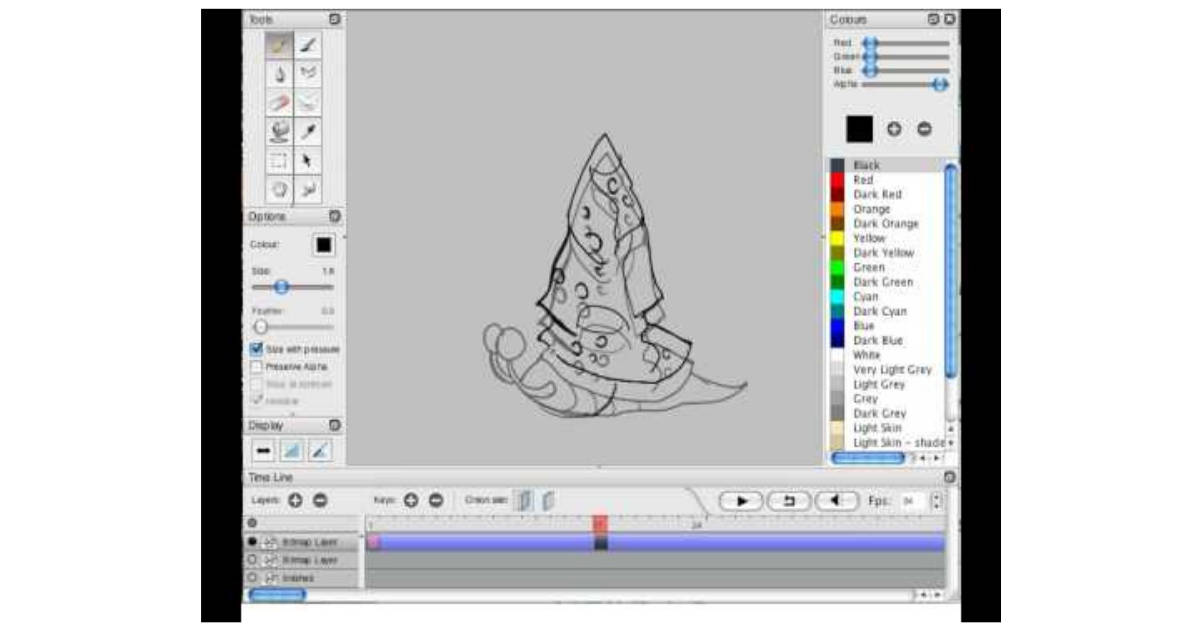1200x630 pixels.
Task: Detach the Tools panel
Action: 333,18
